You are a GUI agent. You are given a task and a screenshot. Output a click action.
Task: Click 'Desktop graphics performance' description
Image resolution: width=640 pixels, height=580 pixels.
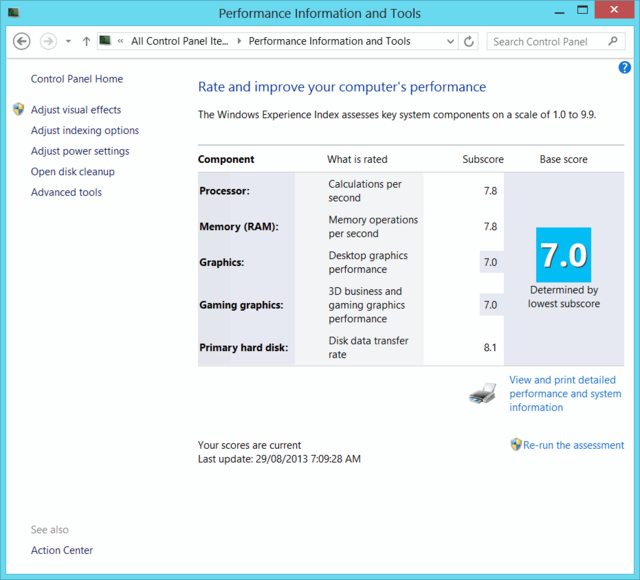368,262
